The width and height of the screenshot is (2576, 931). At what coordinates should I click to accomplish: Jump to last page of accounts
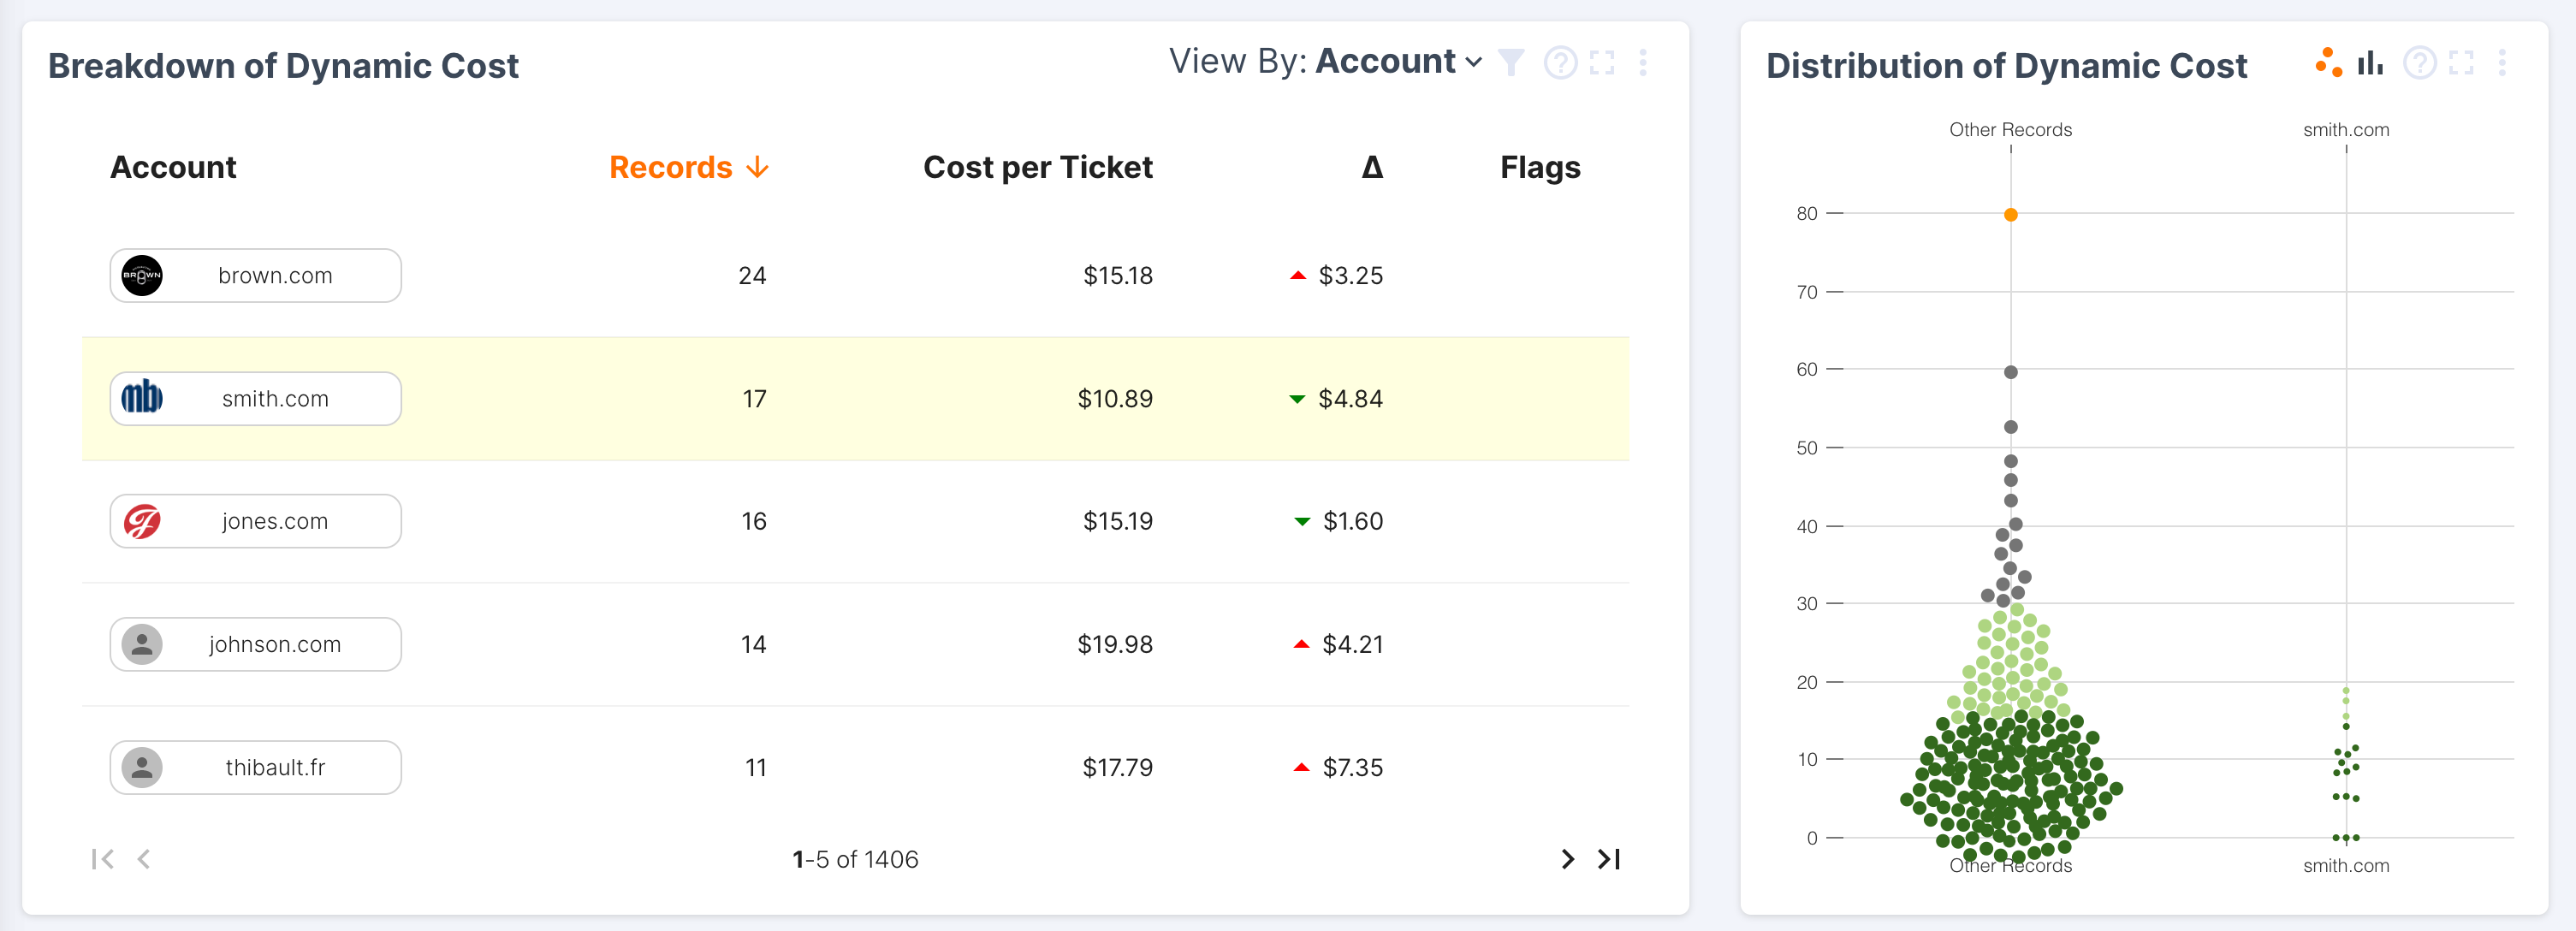1609,859
